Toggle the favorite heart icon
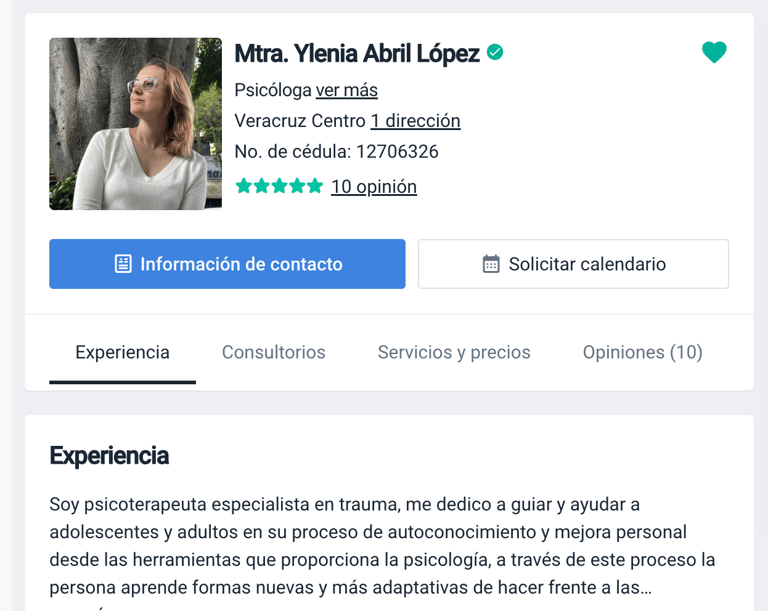Viewport: 768px width, 611px height. [714, 52]
